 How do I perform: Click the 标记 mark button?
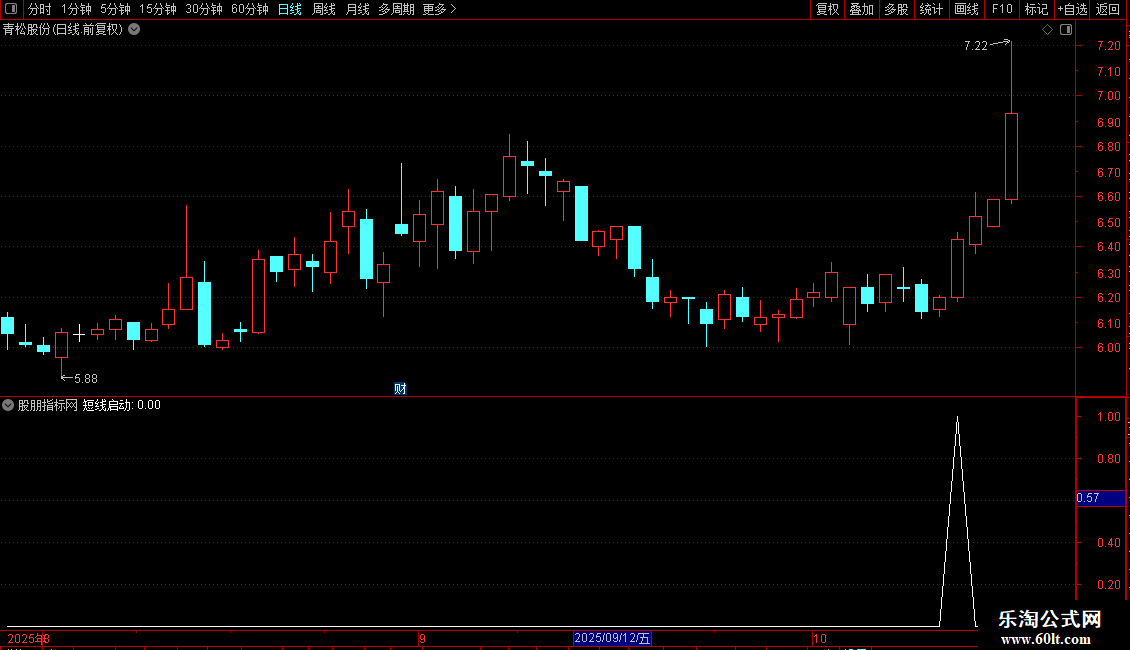[1036, 9]
